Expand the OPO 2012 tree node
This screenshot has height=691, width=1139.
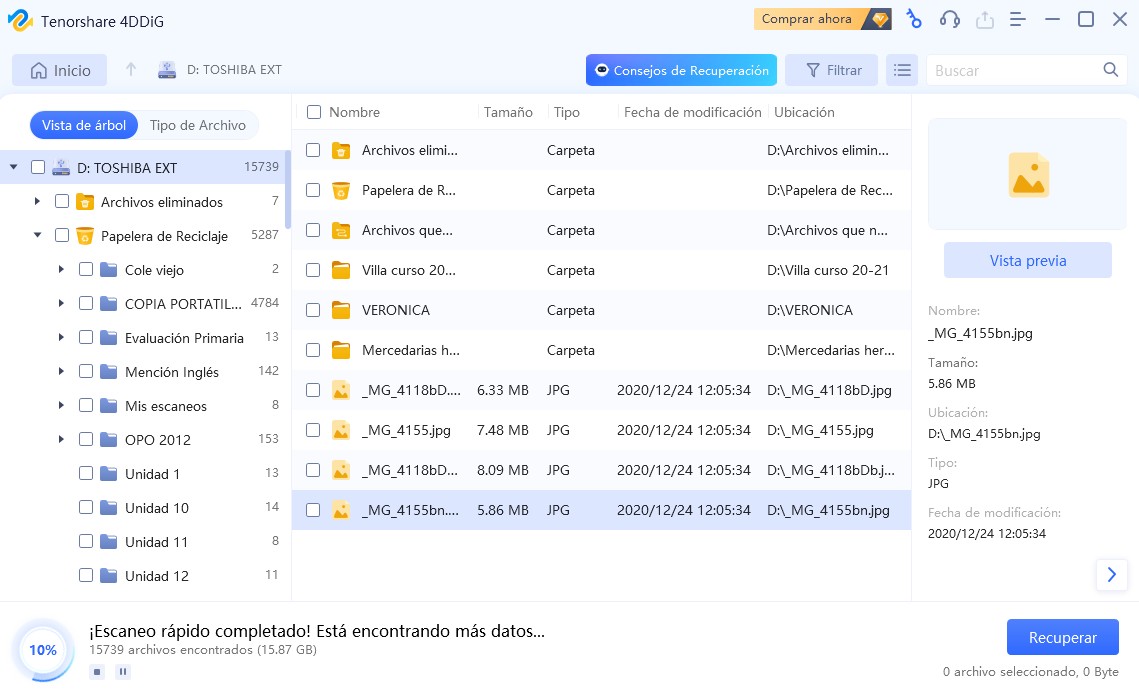coord(61,440)
